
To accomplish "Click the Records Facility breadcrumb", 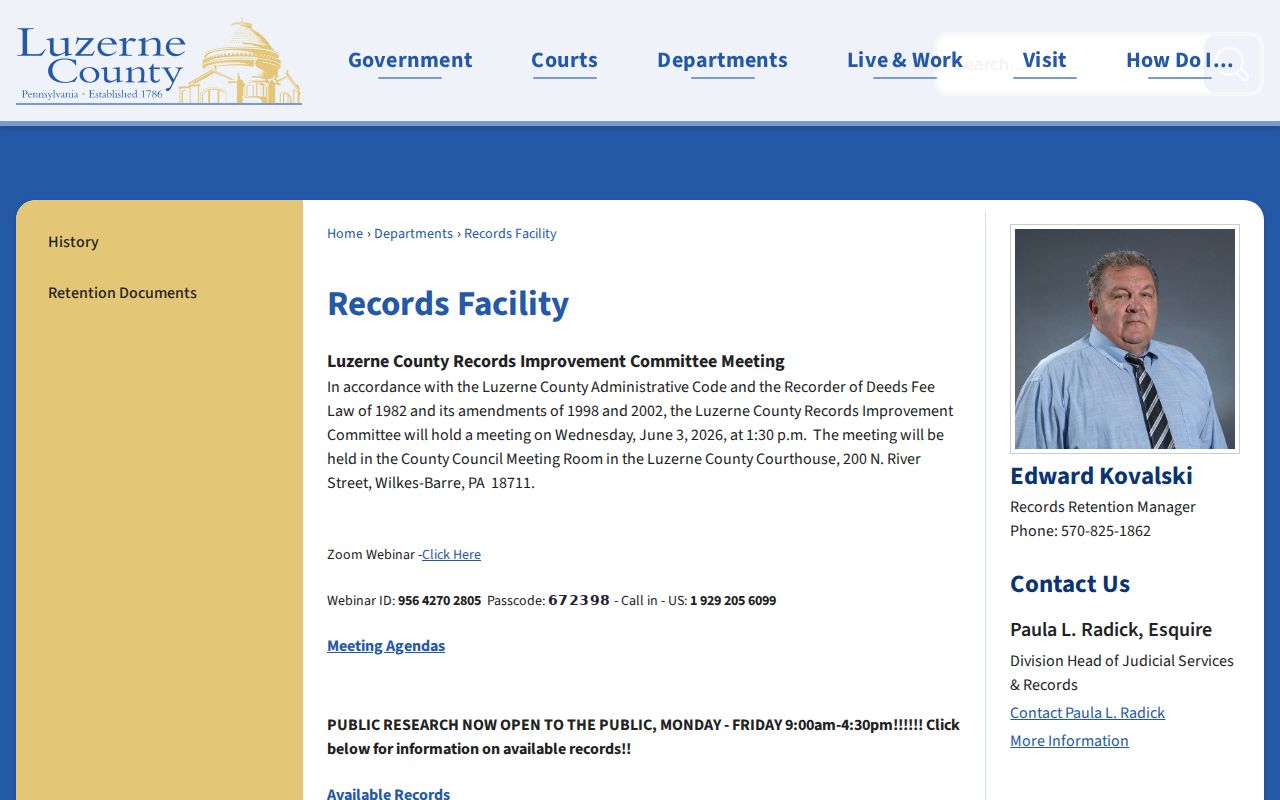I will tap(510, 234).
